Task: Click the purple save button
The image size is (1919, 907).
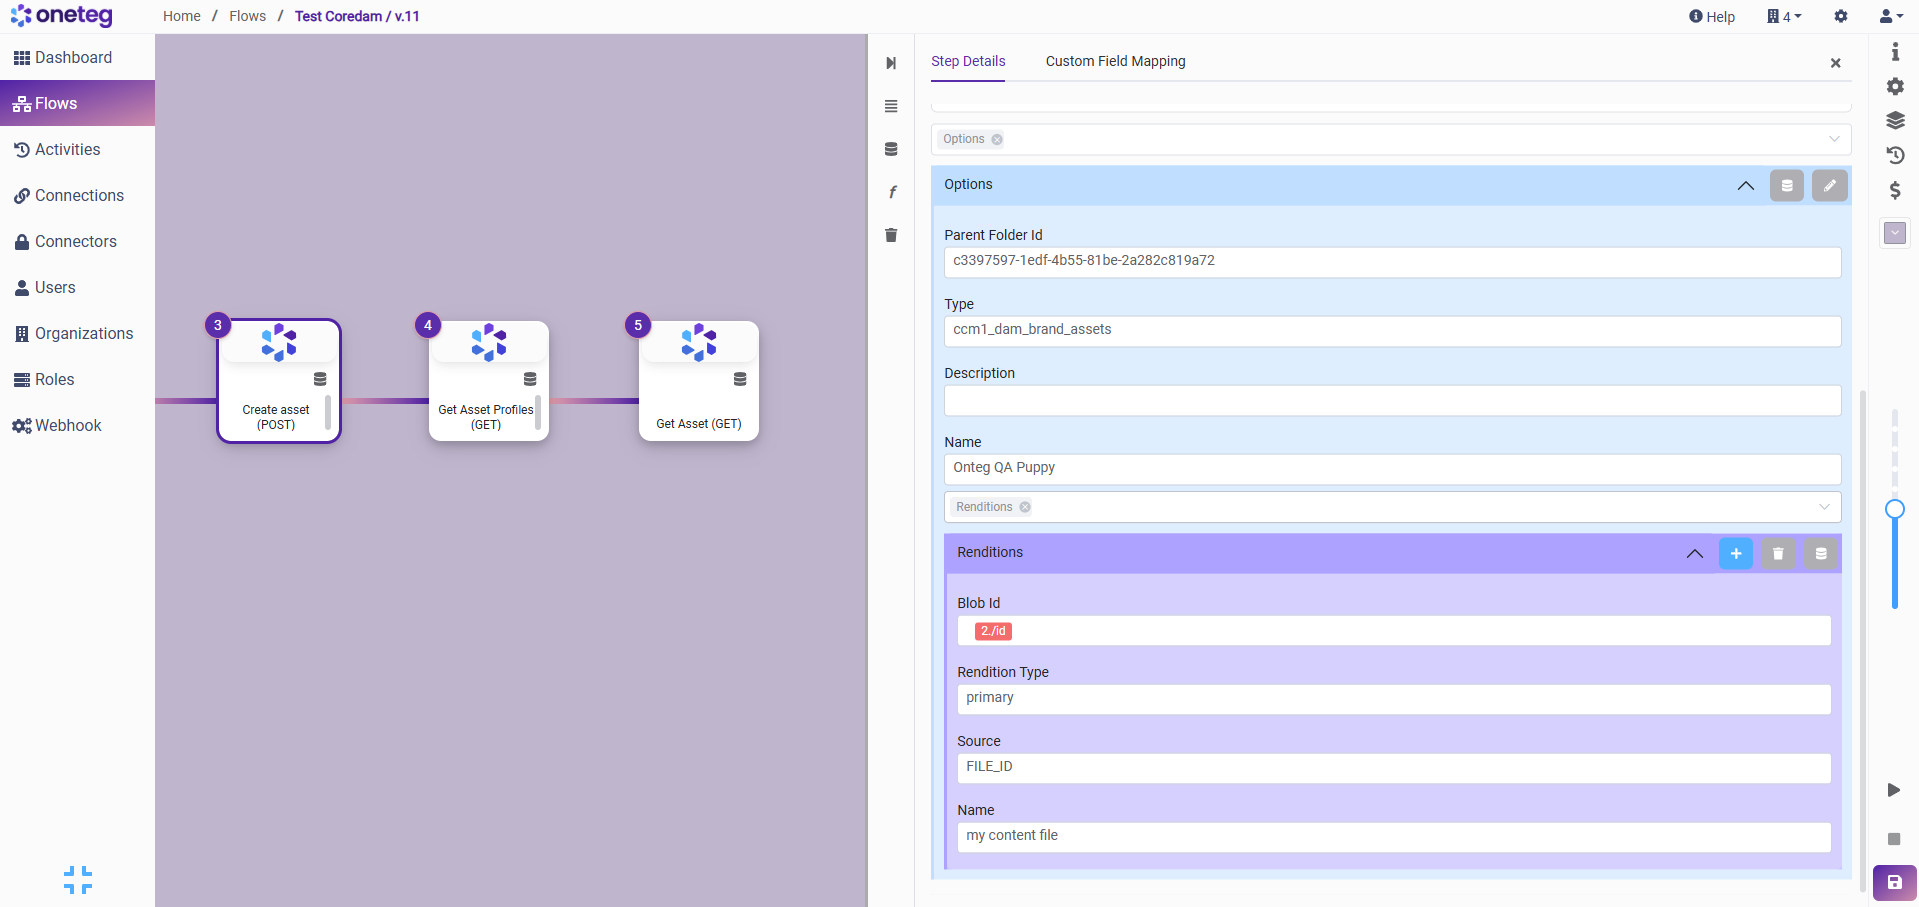Action: [x=1894, y=882]
